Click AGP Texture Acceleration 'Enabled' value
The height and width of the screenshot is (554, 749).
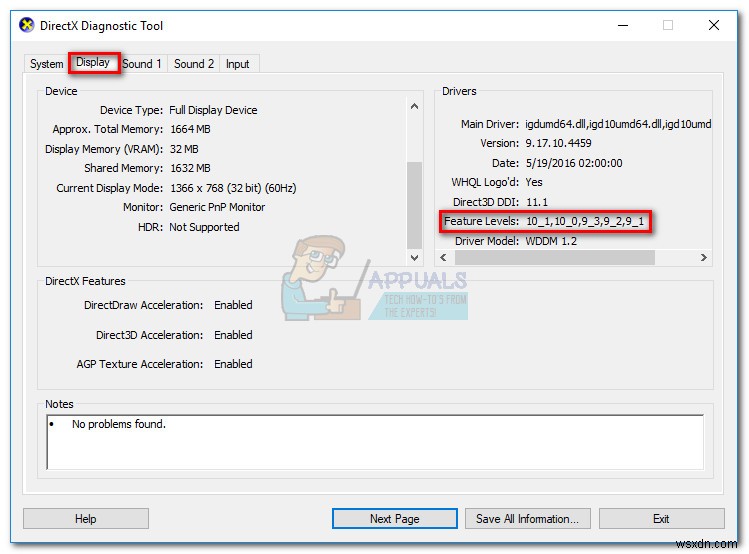(233, 364)
